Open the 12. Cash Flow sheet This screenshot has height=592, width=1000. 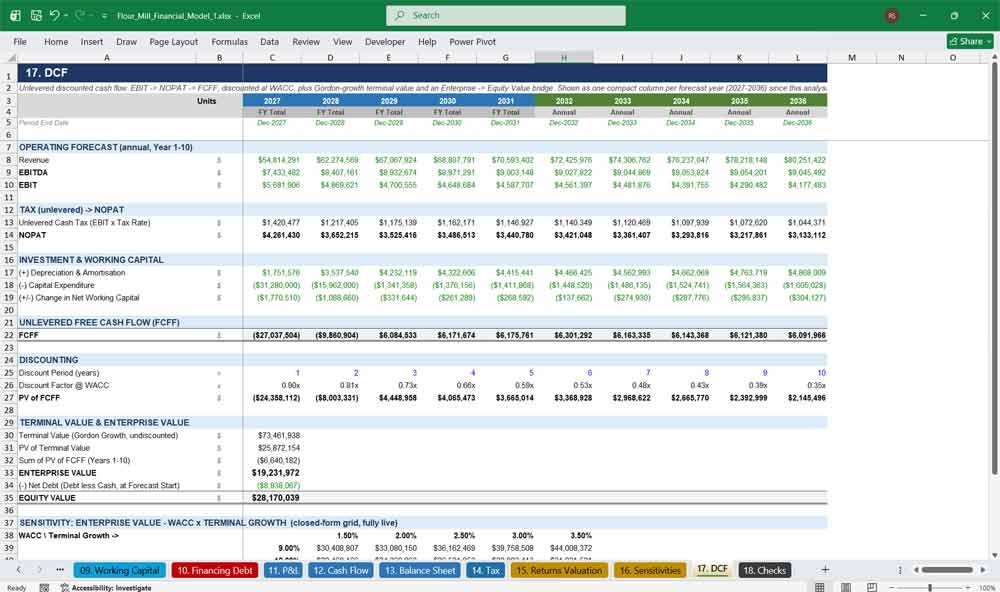[x=341, y=570]
